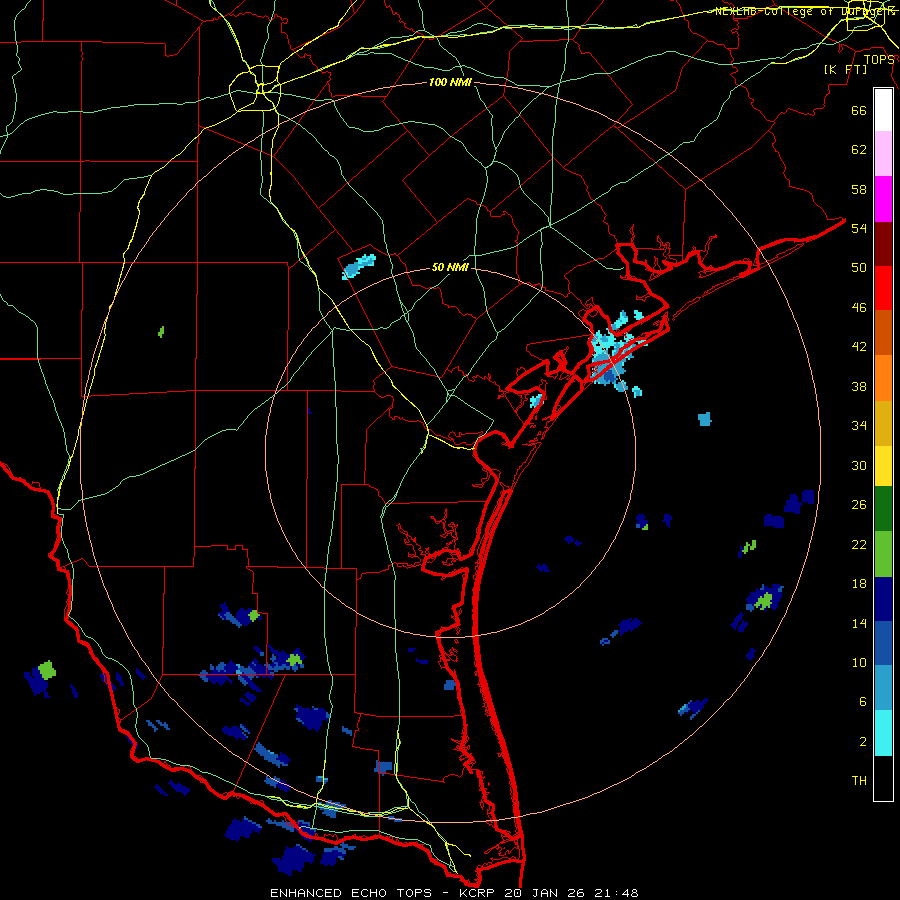Select the dark orange legend band
This screenshot has height=900, width=900.
tap(883, 333)
